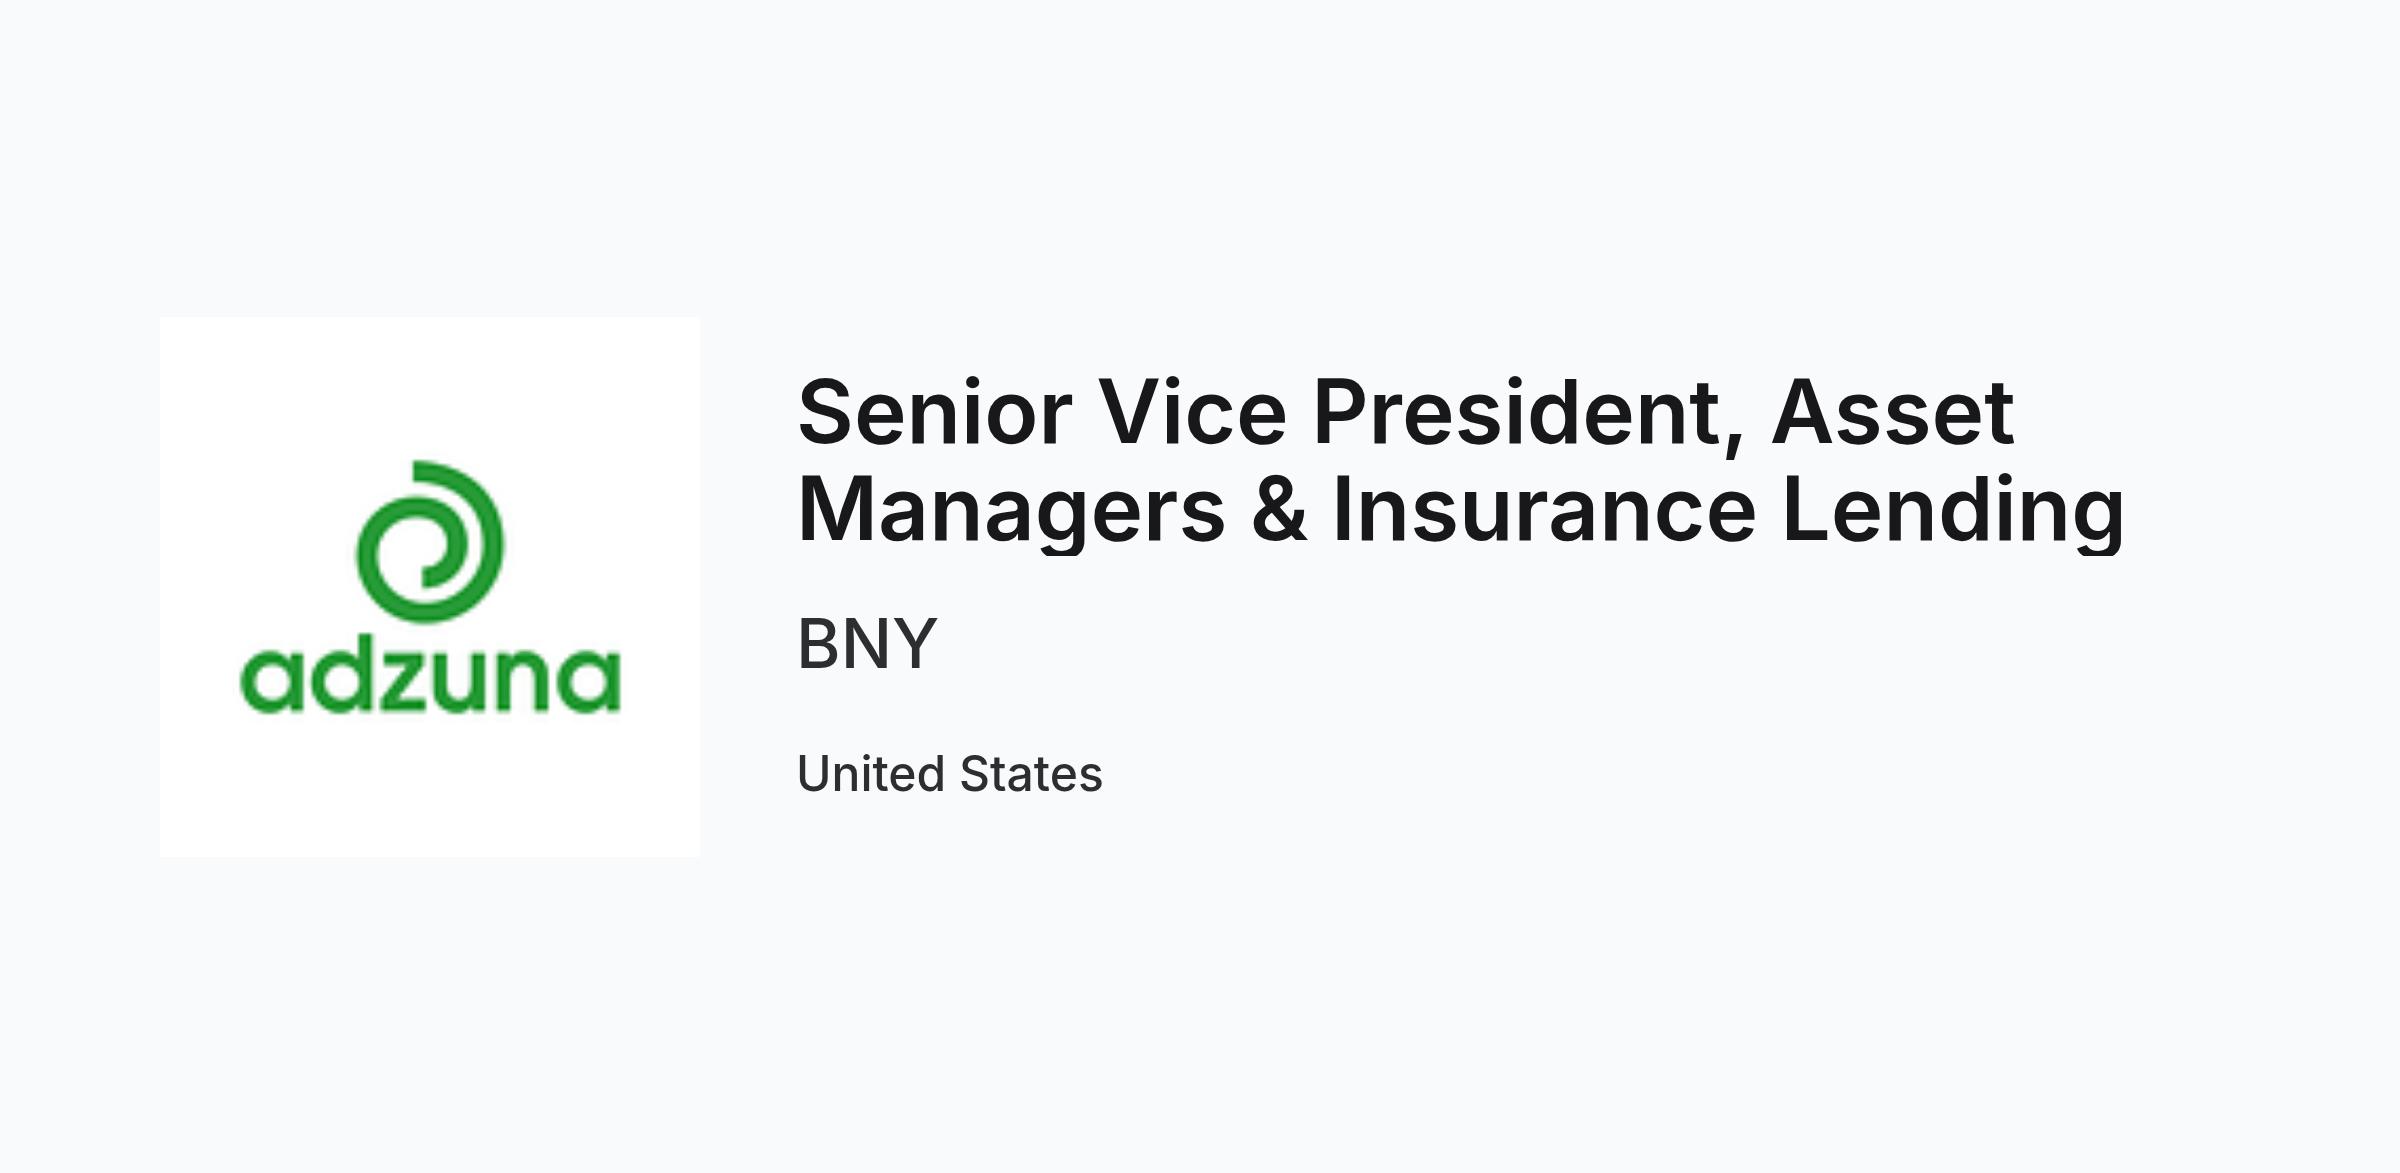Click the 'Managers & Insurance Lending' title line

[1461, 512]
